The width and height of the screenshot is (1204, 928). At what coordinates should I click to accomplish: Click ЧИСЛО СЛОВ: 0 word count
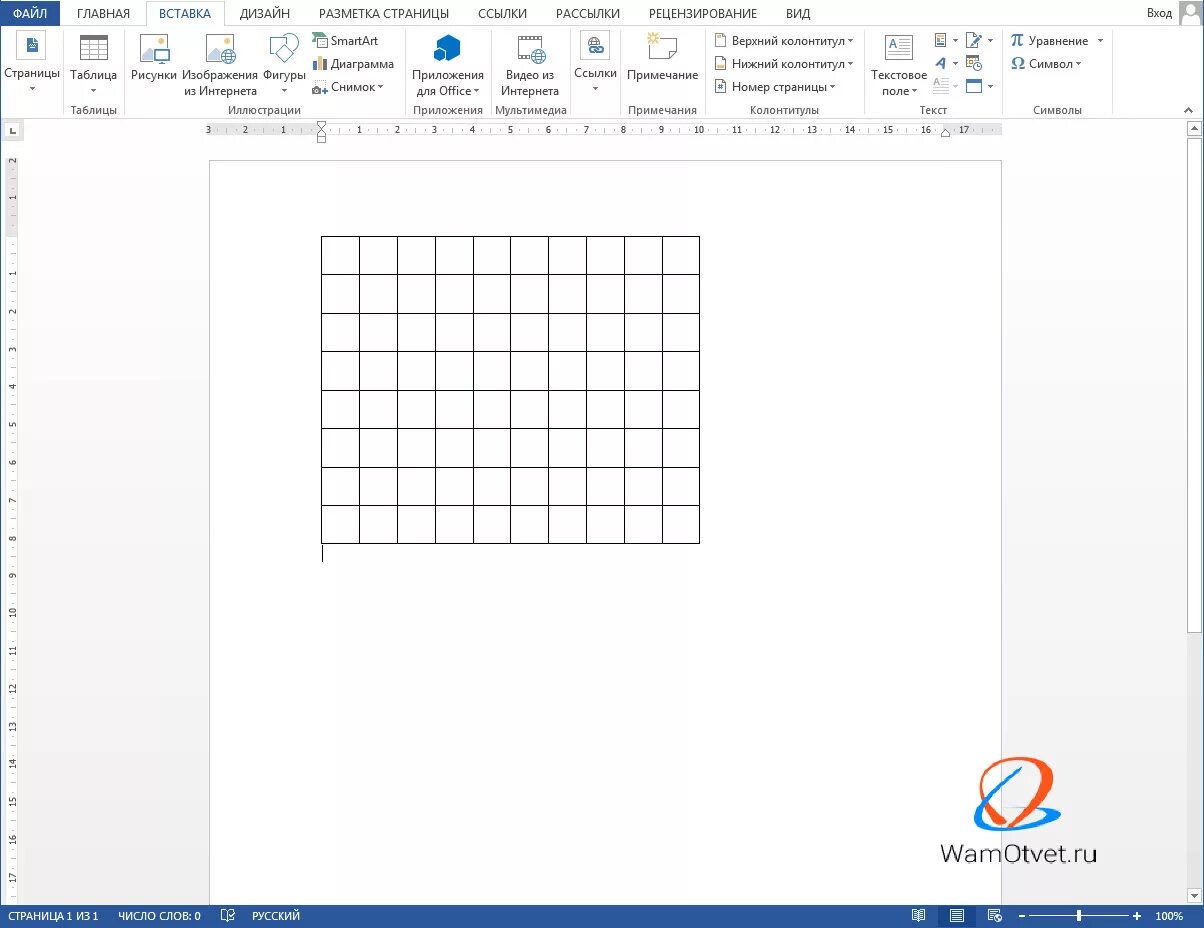159,916
